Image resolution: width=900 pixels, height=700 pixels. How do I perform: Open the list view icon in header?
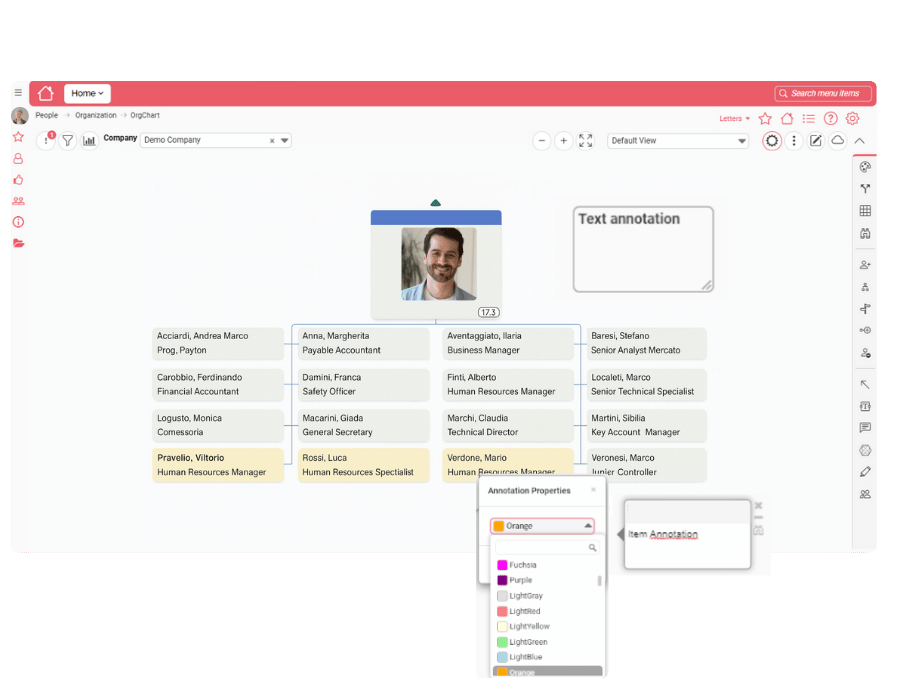pyautogui.click(x=809, y=119)
